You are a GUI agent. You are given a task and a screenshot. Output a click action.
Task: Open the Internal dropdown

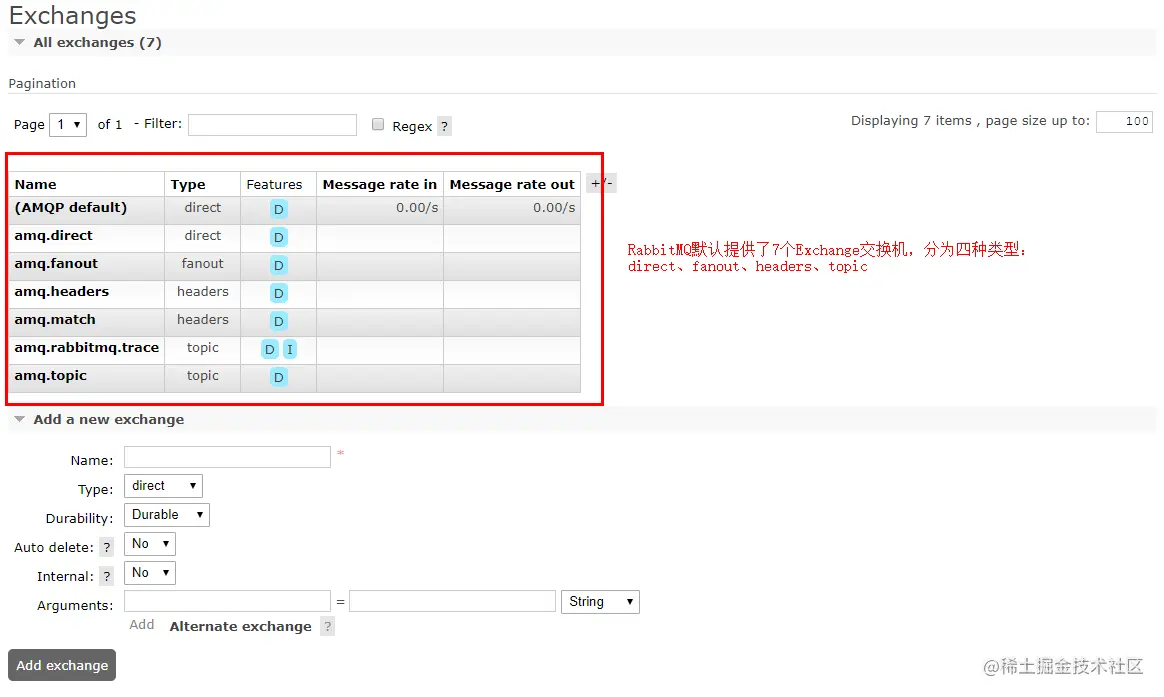coord(150,573)
